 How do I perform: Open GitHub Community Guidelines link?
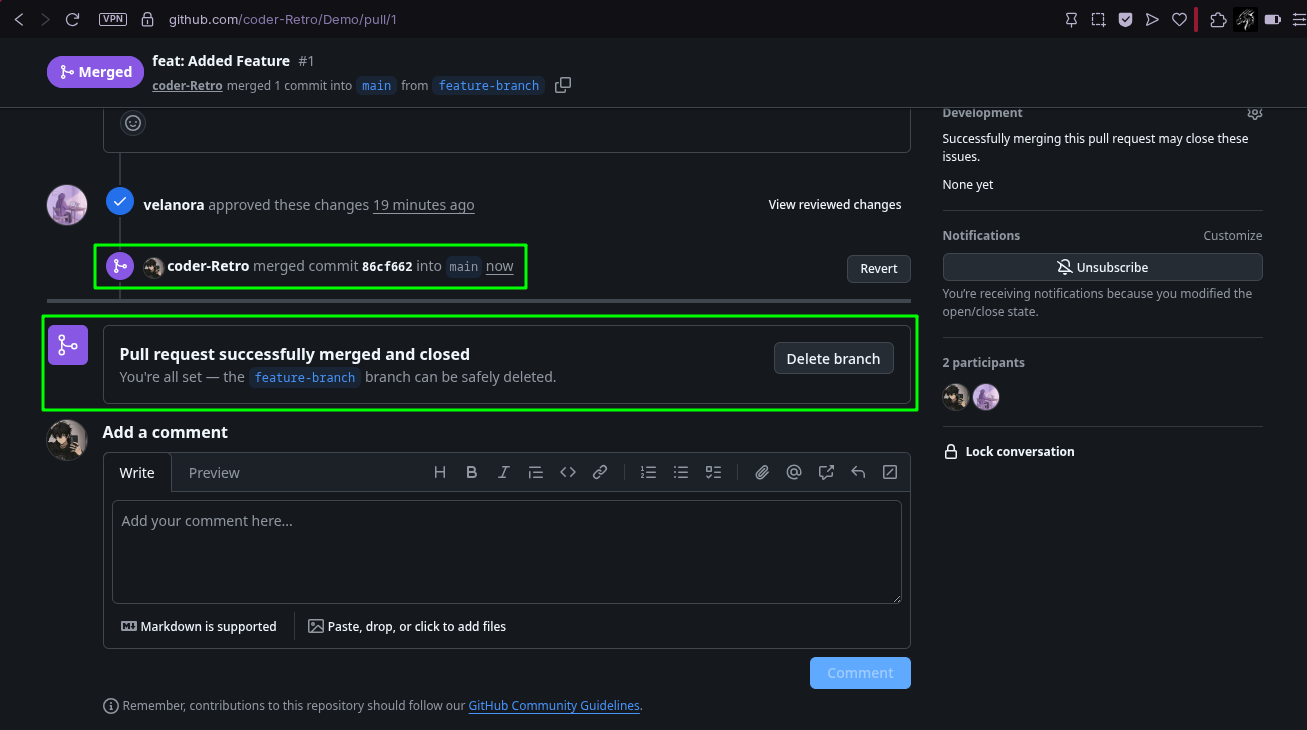554,706
